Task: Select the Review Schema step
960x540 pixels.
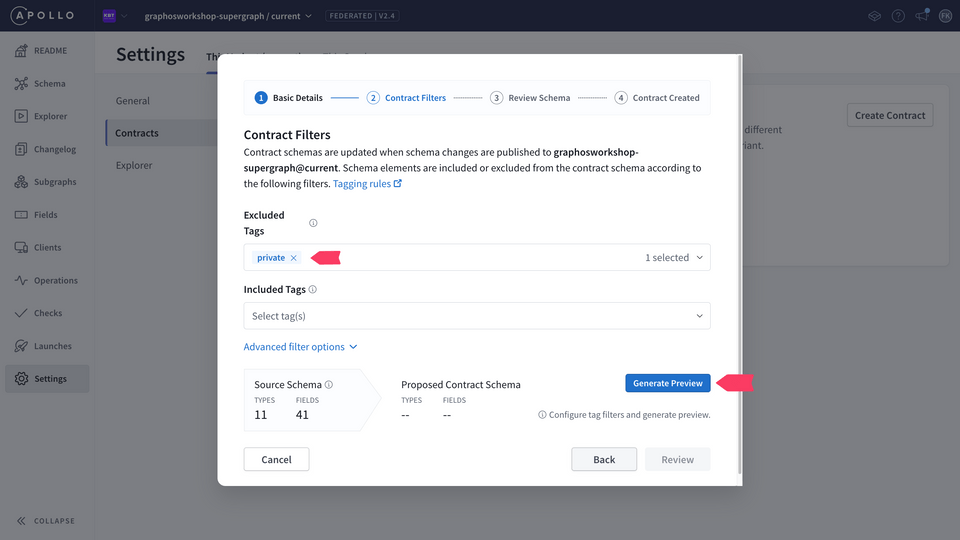Action: pos(530,98)
